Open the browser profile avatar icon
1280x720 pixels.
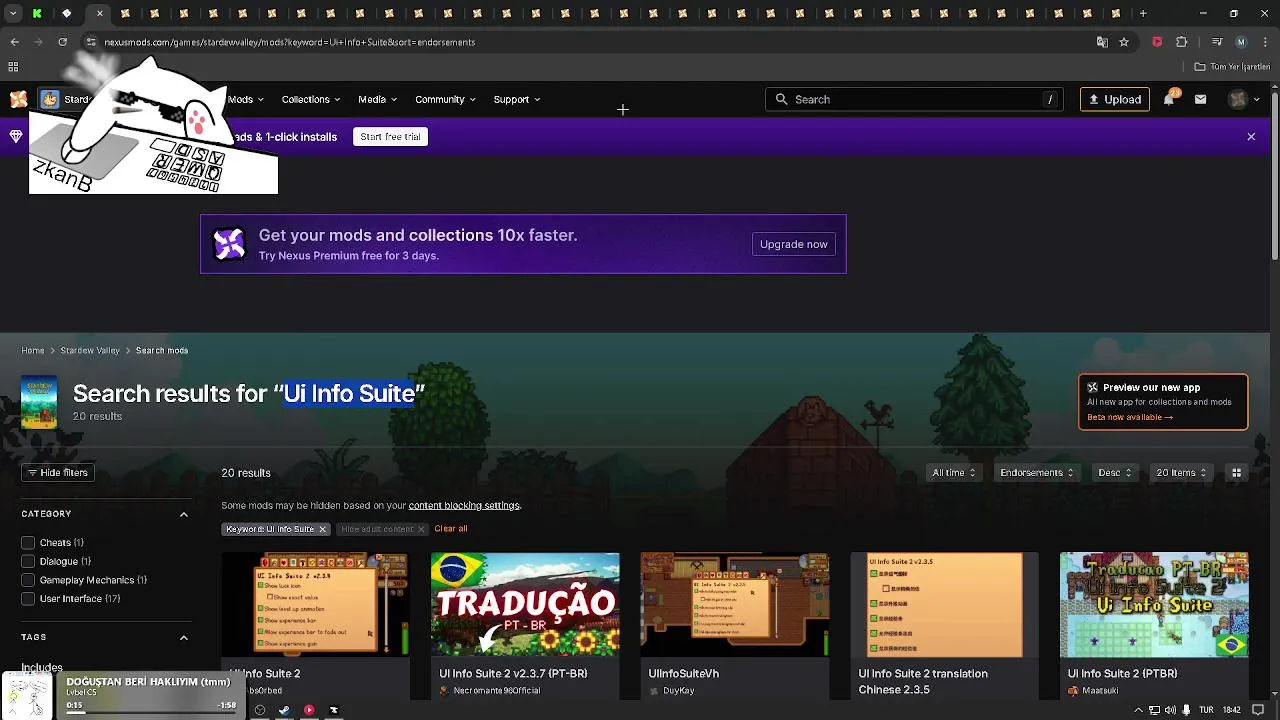tap(1241, 42)
